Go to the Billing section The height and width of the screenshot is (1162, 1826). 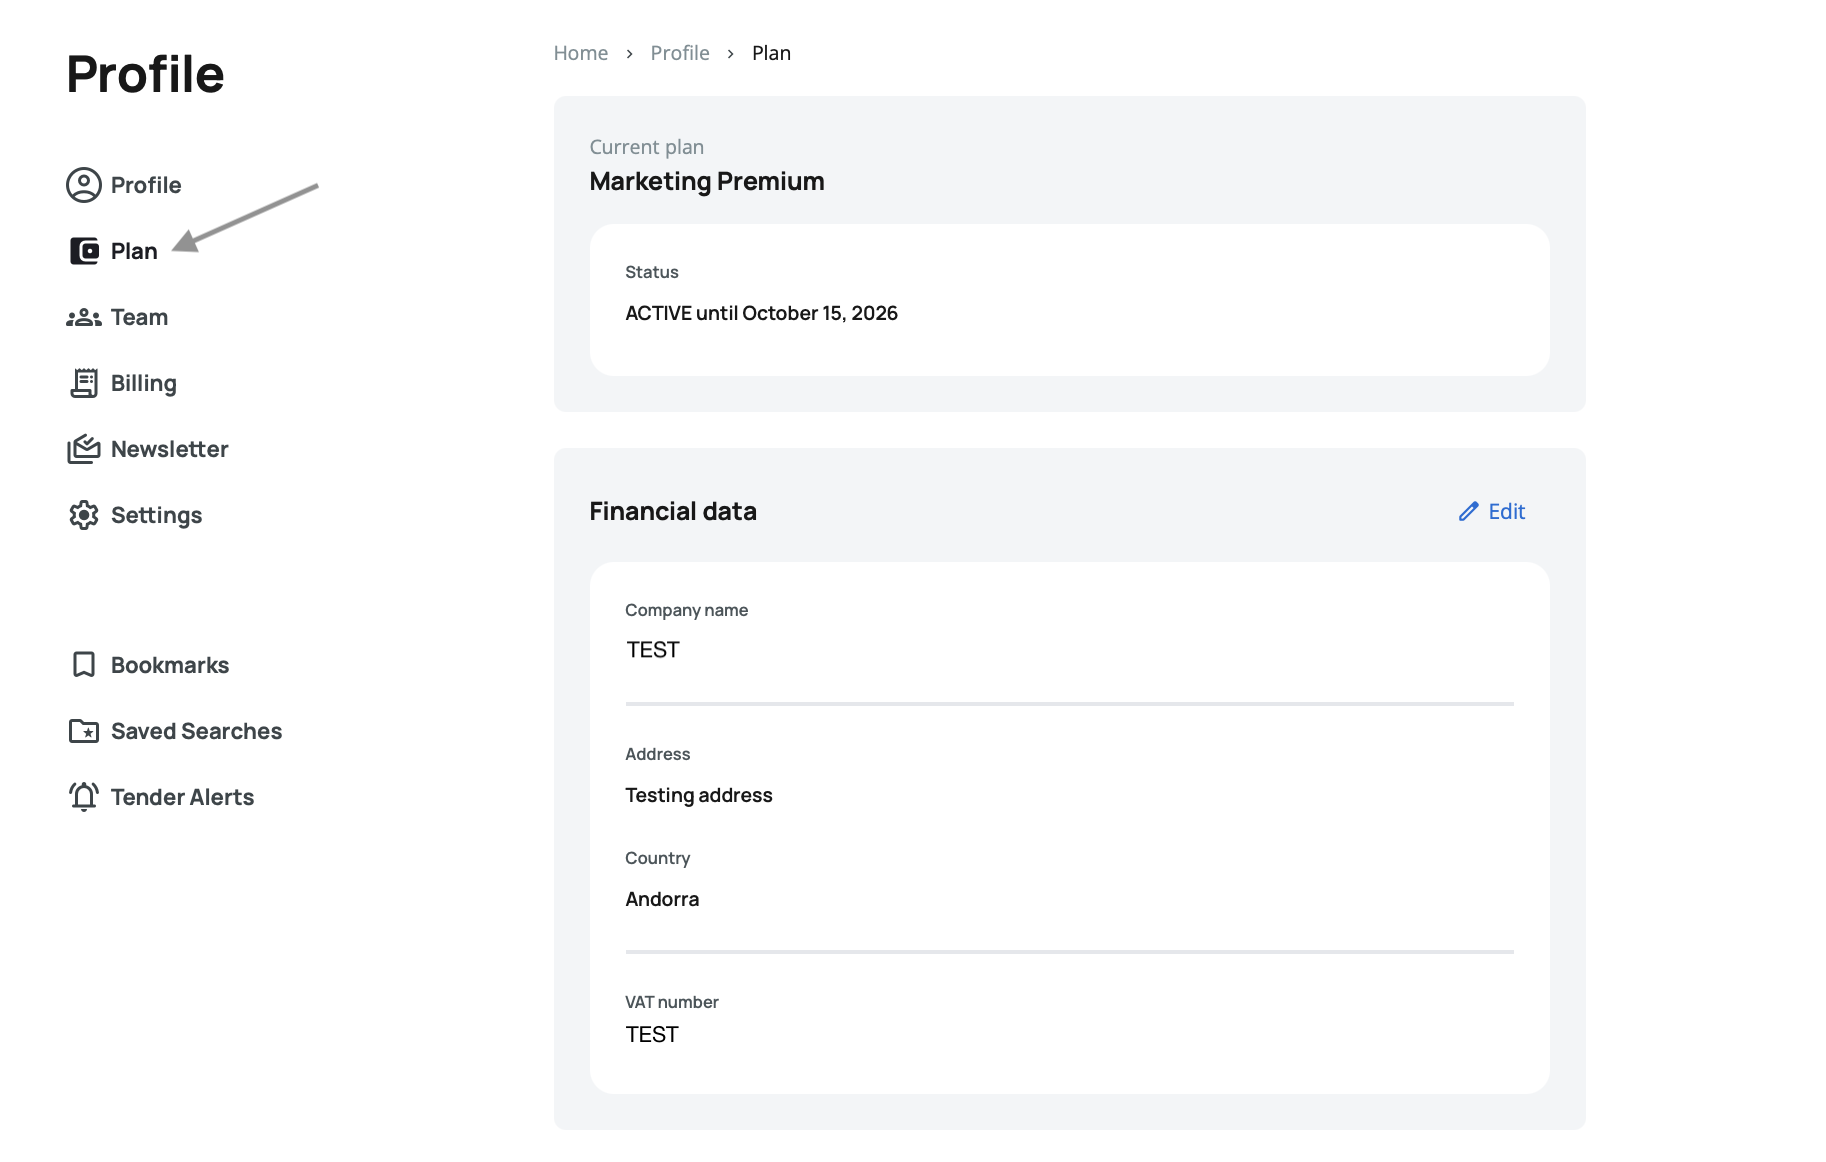click(143, 383)
